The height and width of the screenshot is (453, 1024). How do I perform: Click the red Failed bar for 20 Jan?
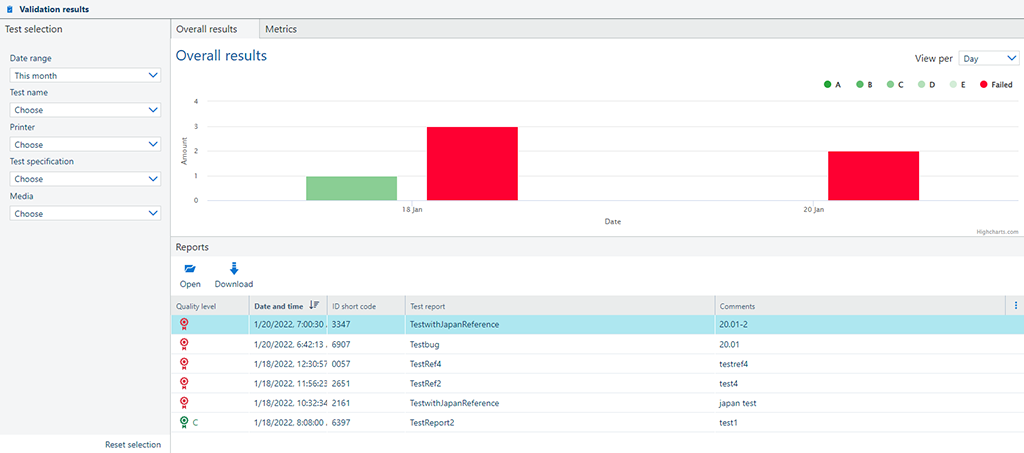click(x=873, y=175)
